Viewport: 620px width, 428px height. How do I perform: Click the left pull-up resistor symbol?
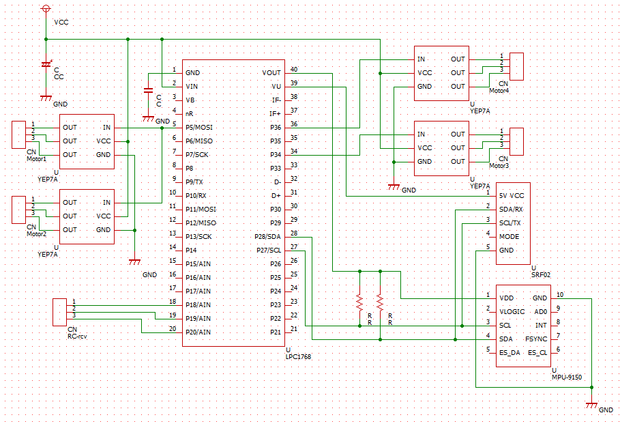[358, 300]
